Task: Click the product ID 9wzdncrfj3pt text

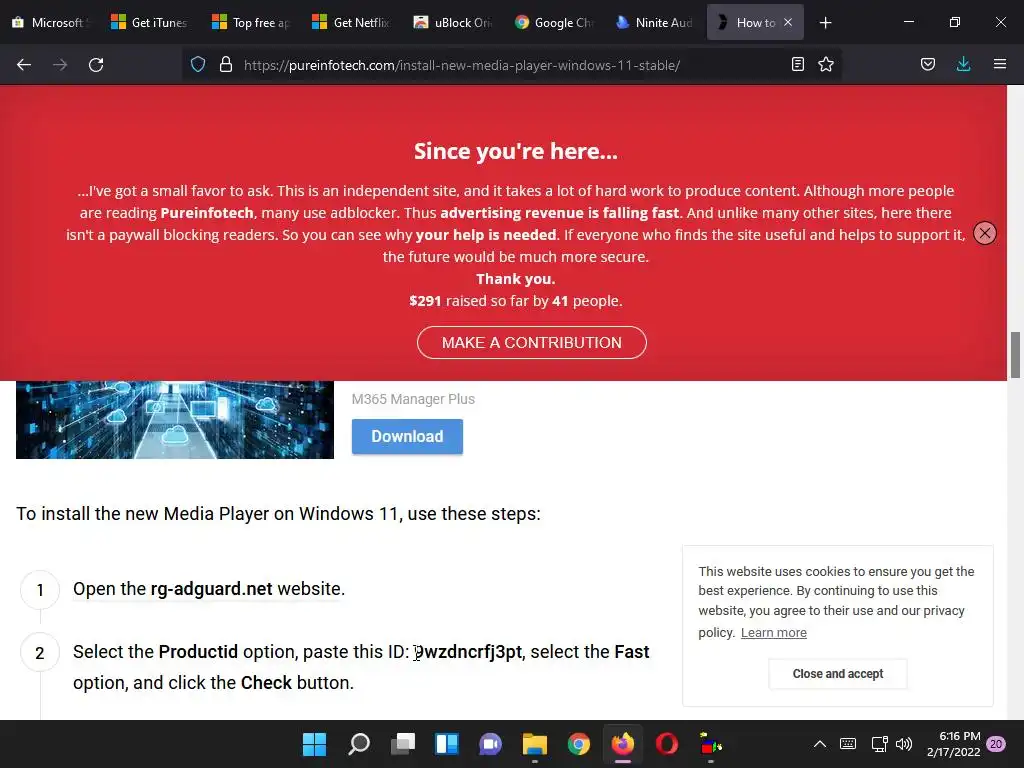Action: 468,652
